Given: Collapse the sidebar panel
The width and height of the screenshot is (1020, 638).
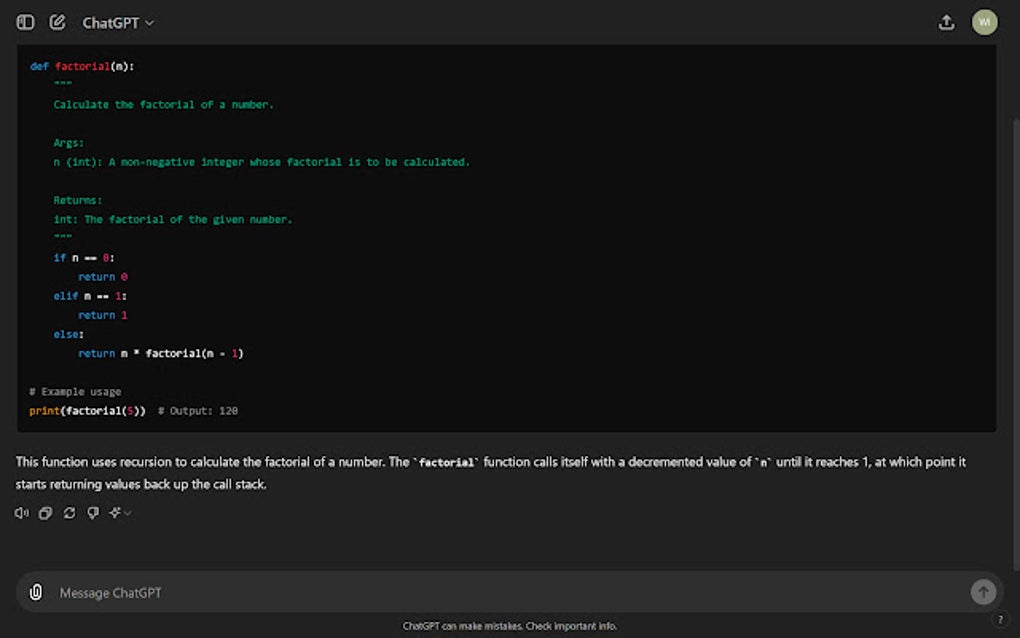Looking at the screenshot, I should click(24, 21).
